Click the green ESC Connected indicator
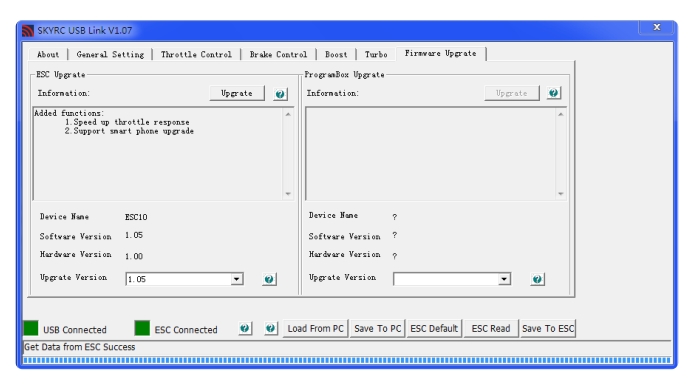 (142, 328)
